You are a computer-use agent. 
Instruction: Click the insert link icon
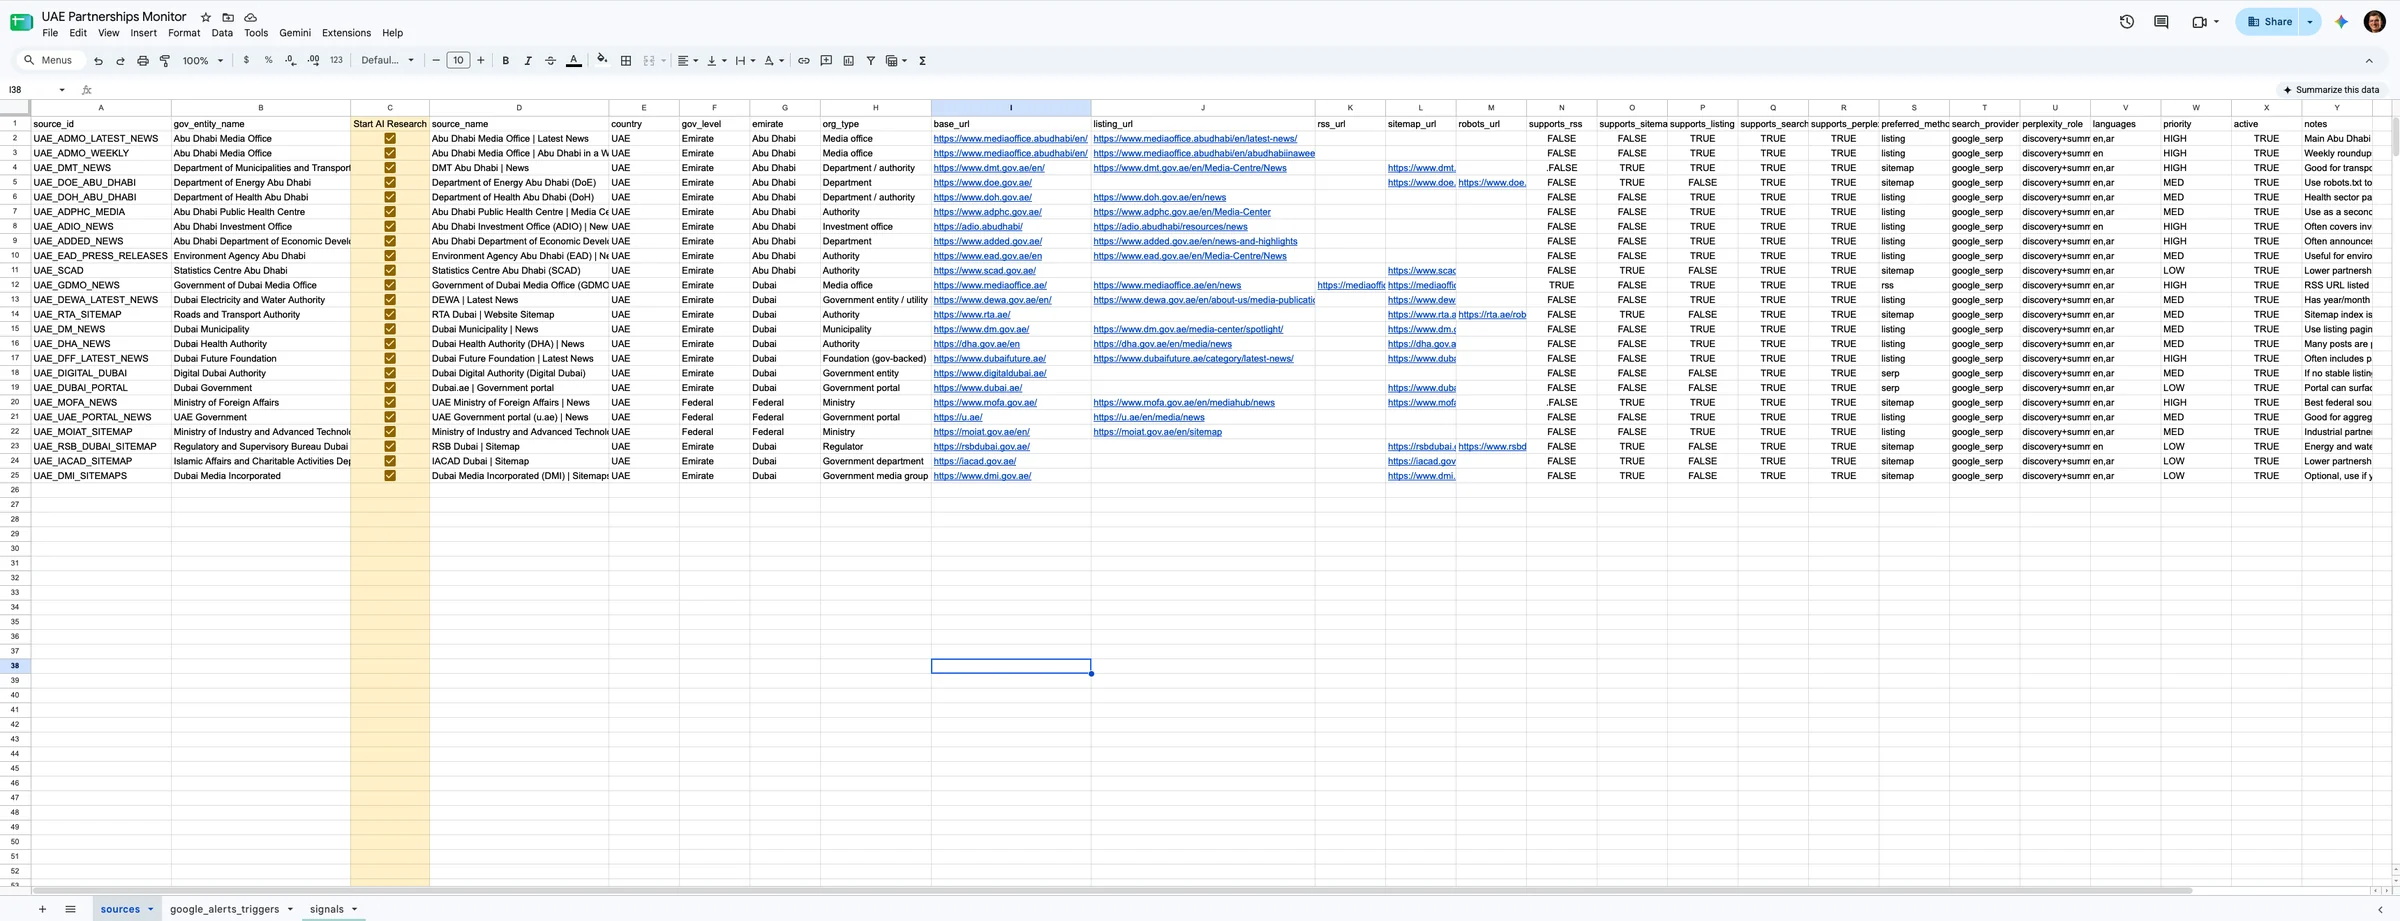tap(803, 61)
